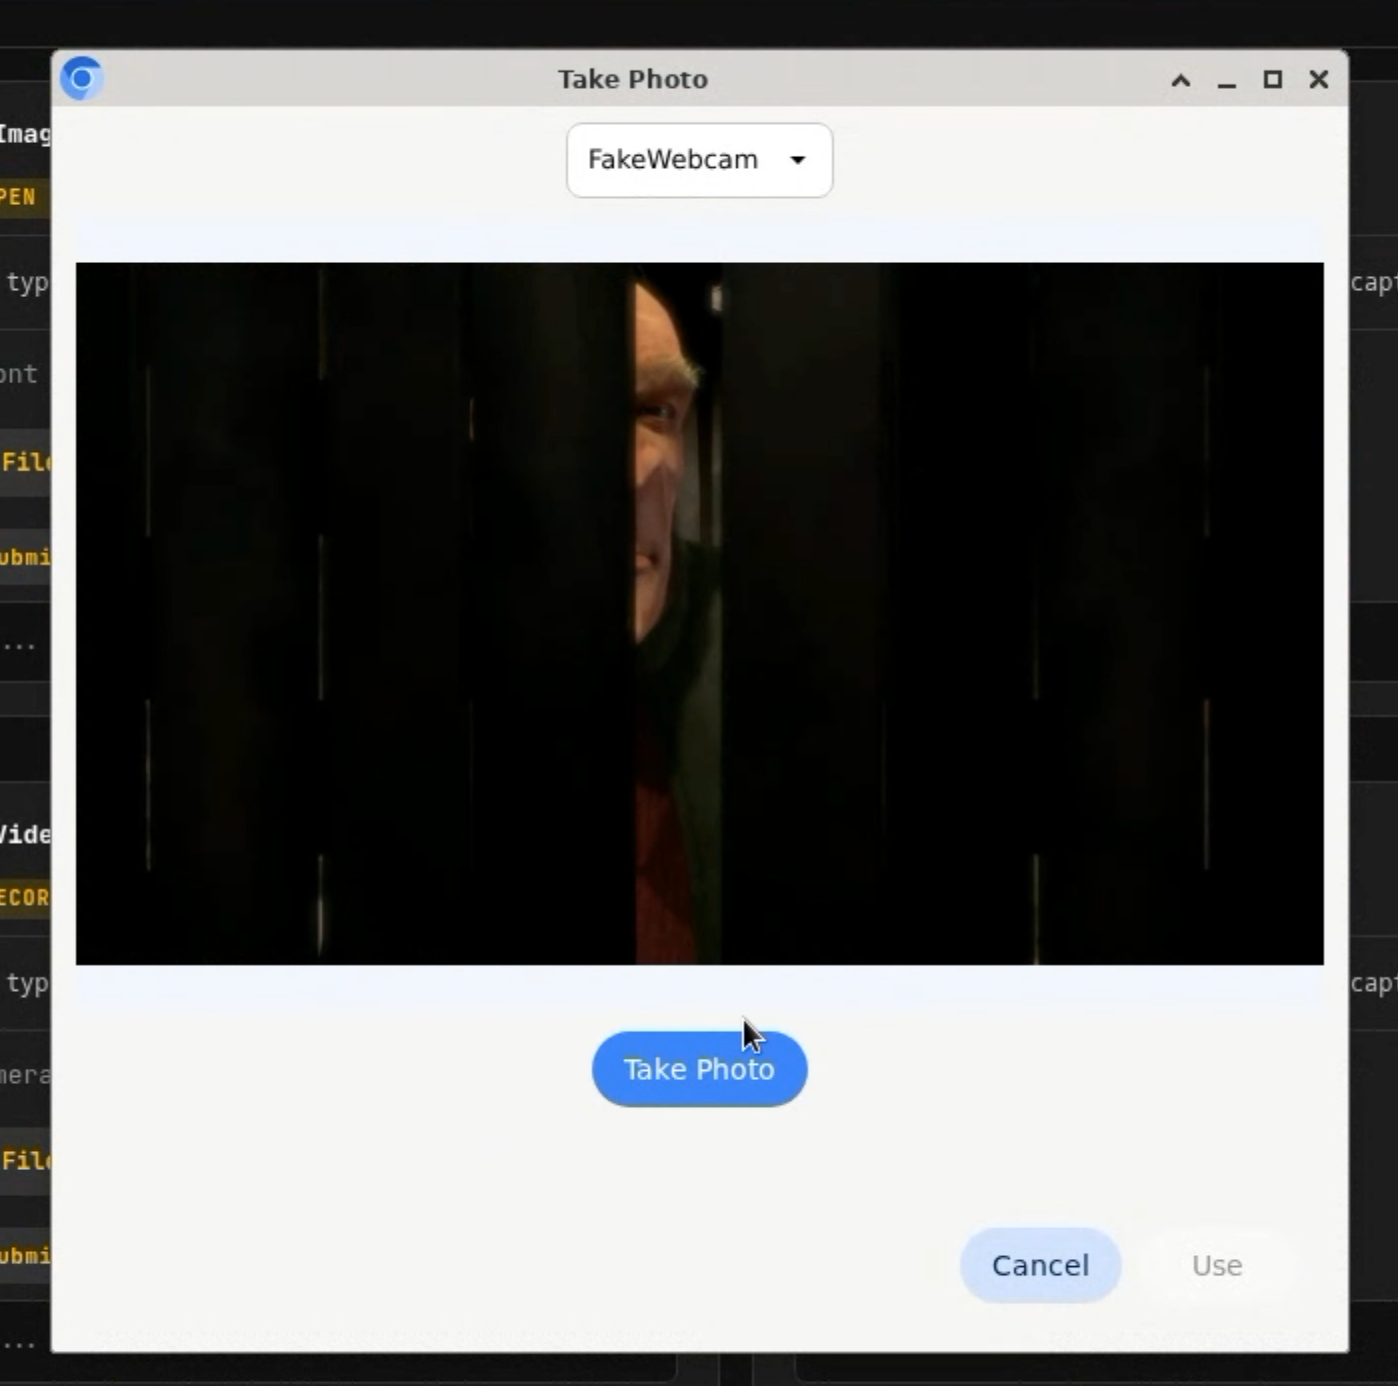This screenshot has width=1398, height=1386.
Task: Click the caret arrow beside FakeWebcam
Action: point(798,160)
